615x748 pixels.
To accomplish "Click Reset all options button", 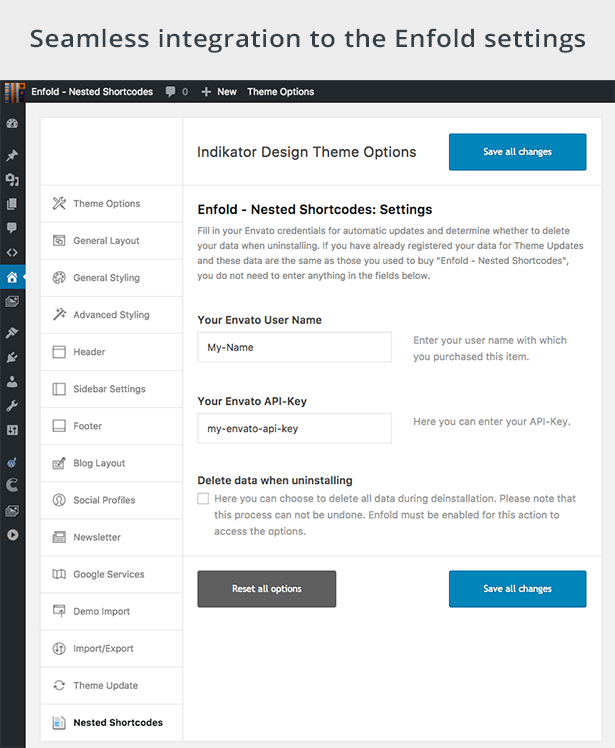I will point(267,589).
